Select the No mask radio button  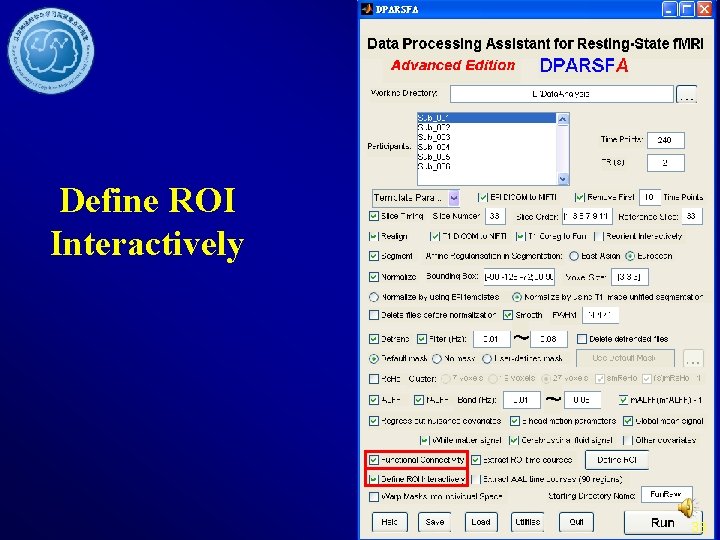click(x=437, y=359)
